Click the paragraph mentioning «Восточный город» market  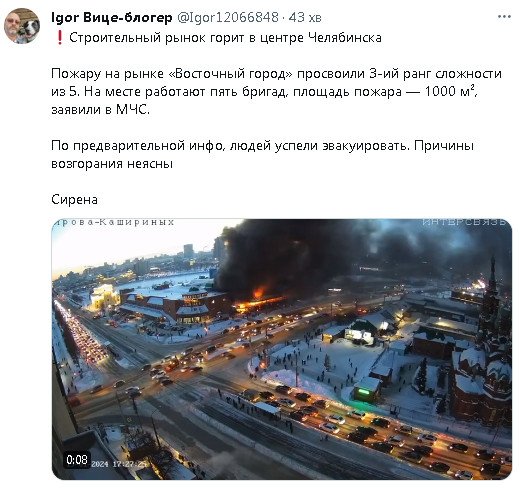[276, 91]
